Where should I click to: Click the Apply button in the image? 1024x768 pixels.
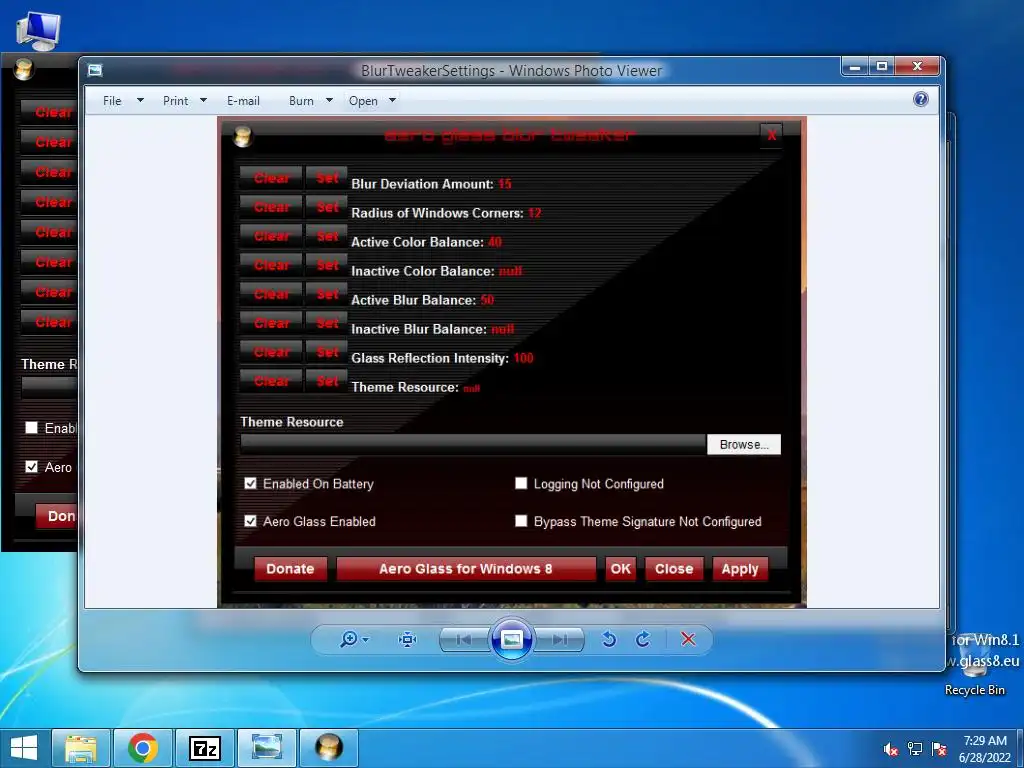[740, 569]
